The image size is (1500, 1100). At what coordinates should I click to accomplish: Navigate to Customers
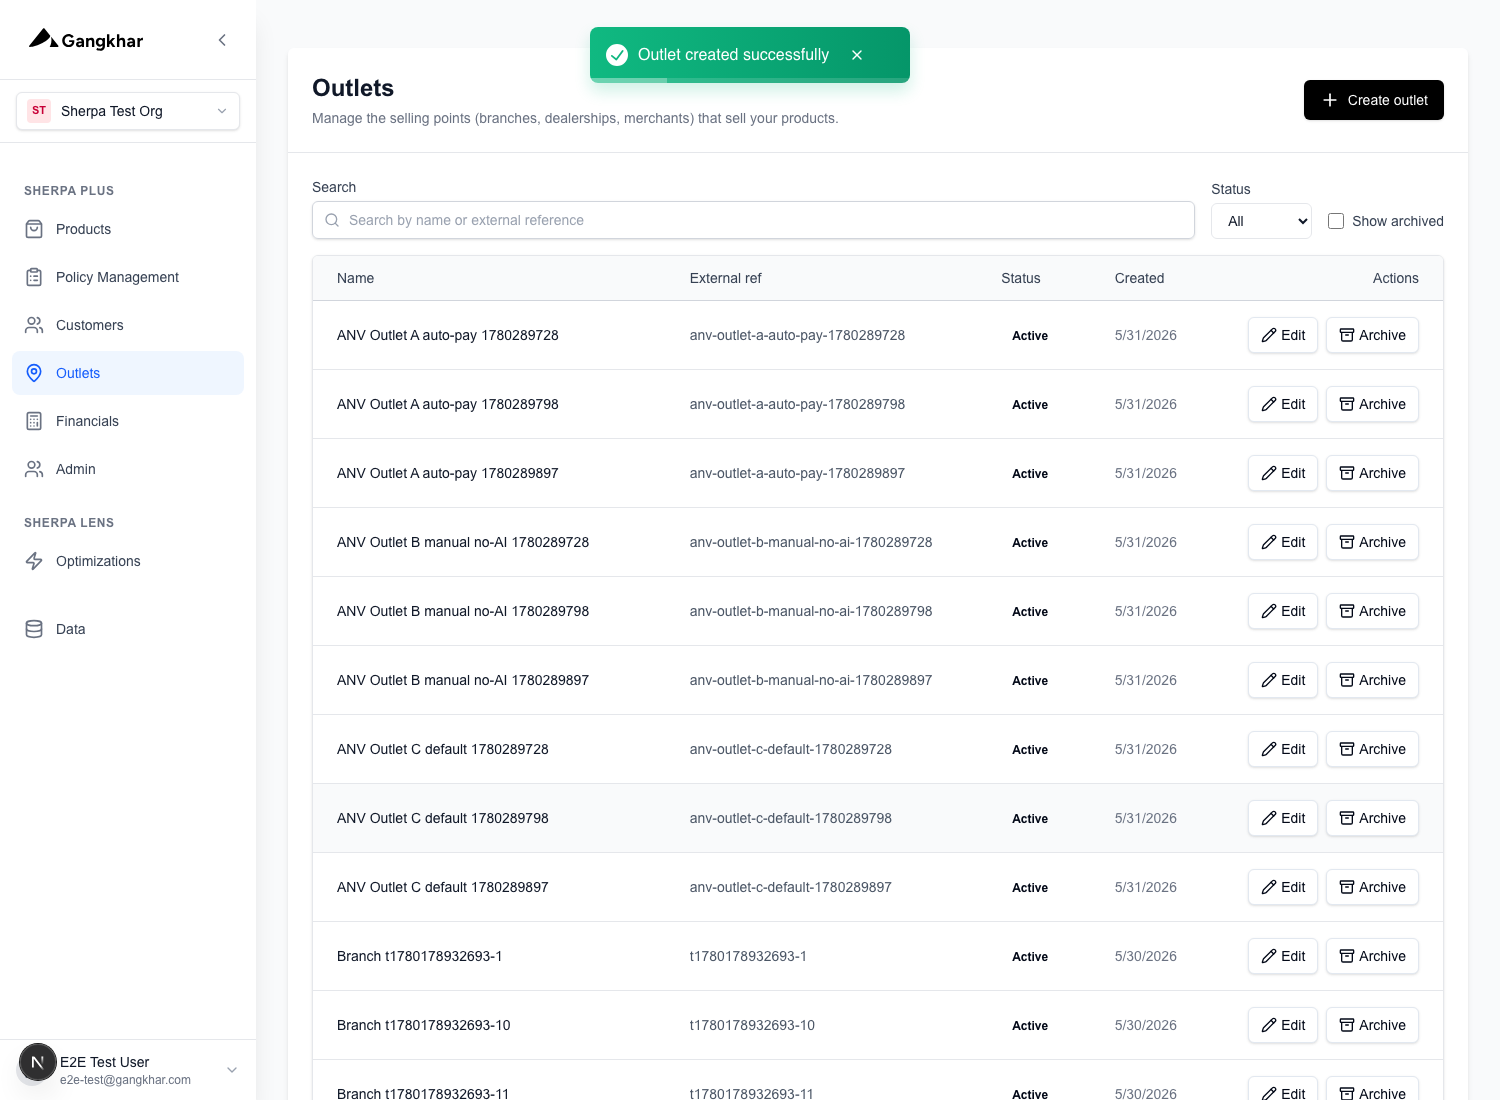pos(128,325)
